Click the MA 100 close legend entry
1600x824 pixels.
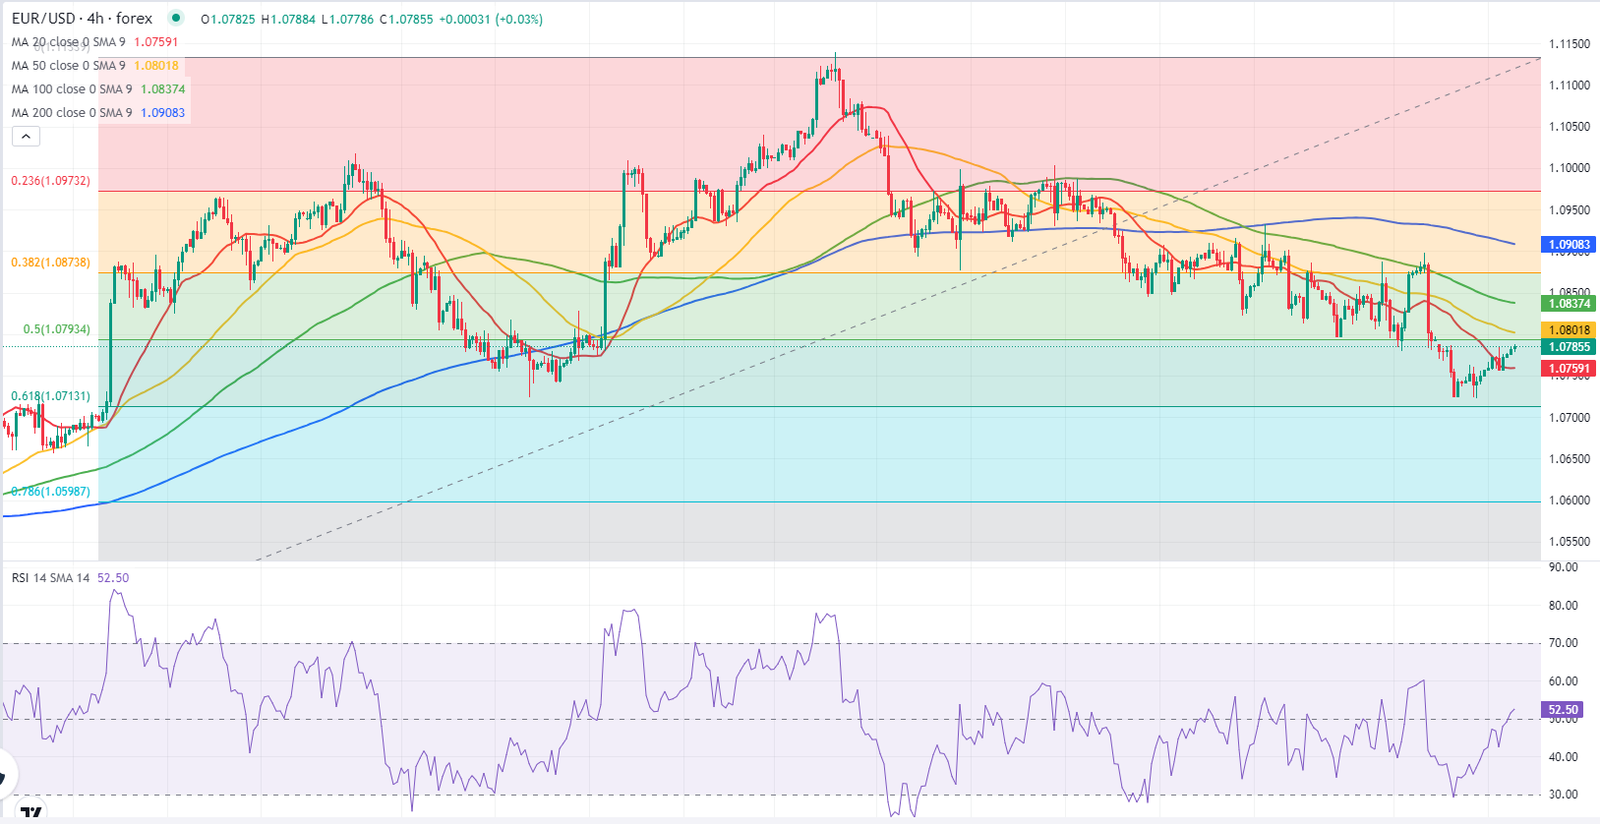tap(71, 89)
